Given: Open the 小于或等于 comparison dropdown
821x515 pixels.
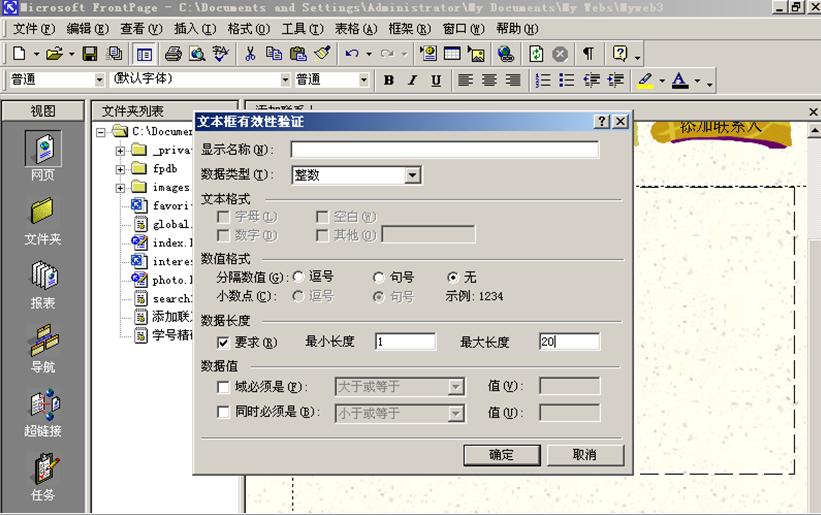Looking at the screenshot, I should coord(456,413).
